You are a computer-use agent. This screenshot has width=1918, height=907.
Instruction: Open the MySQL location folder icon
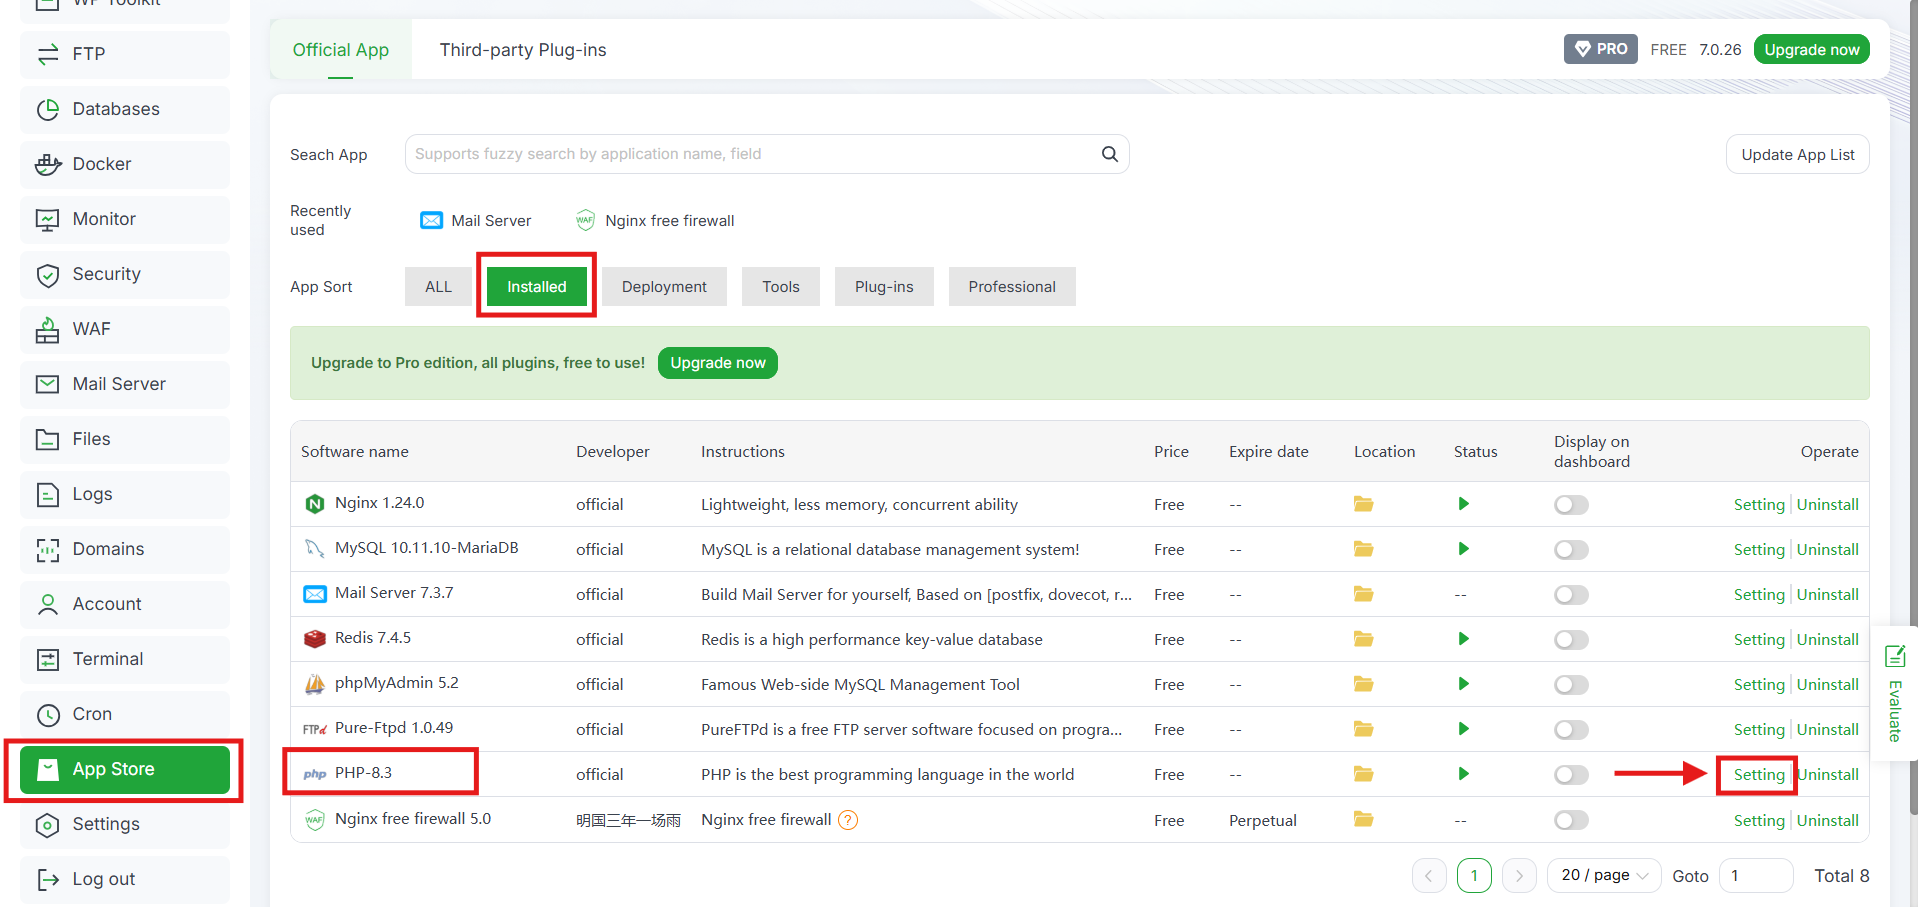[1363, 549]
